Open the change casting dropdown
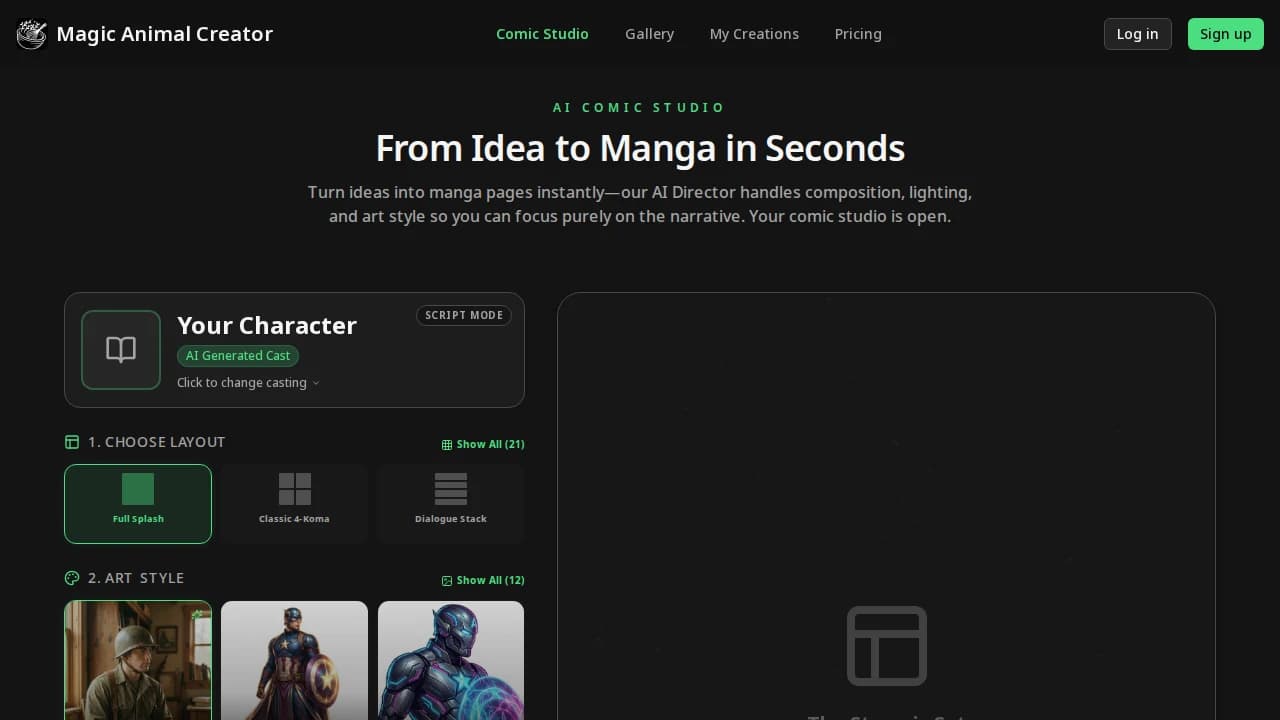 click(248, 382)
